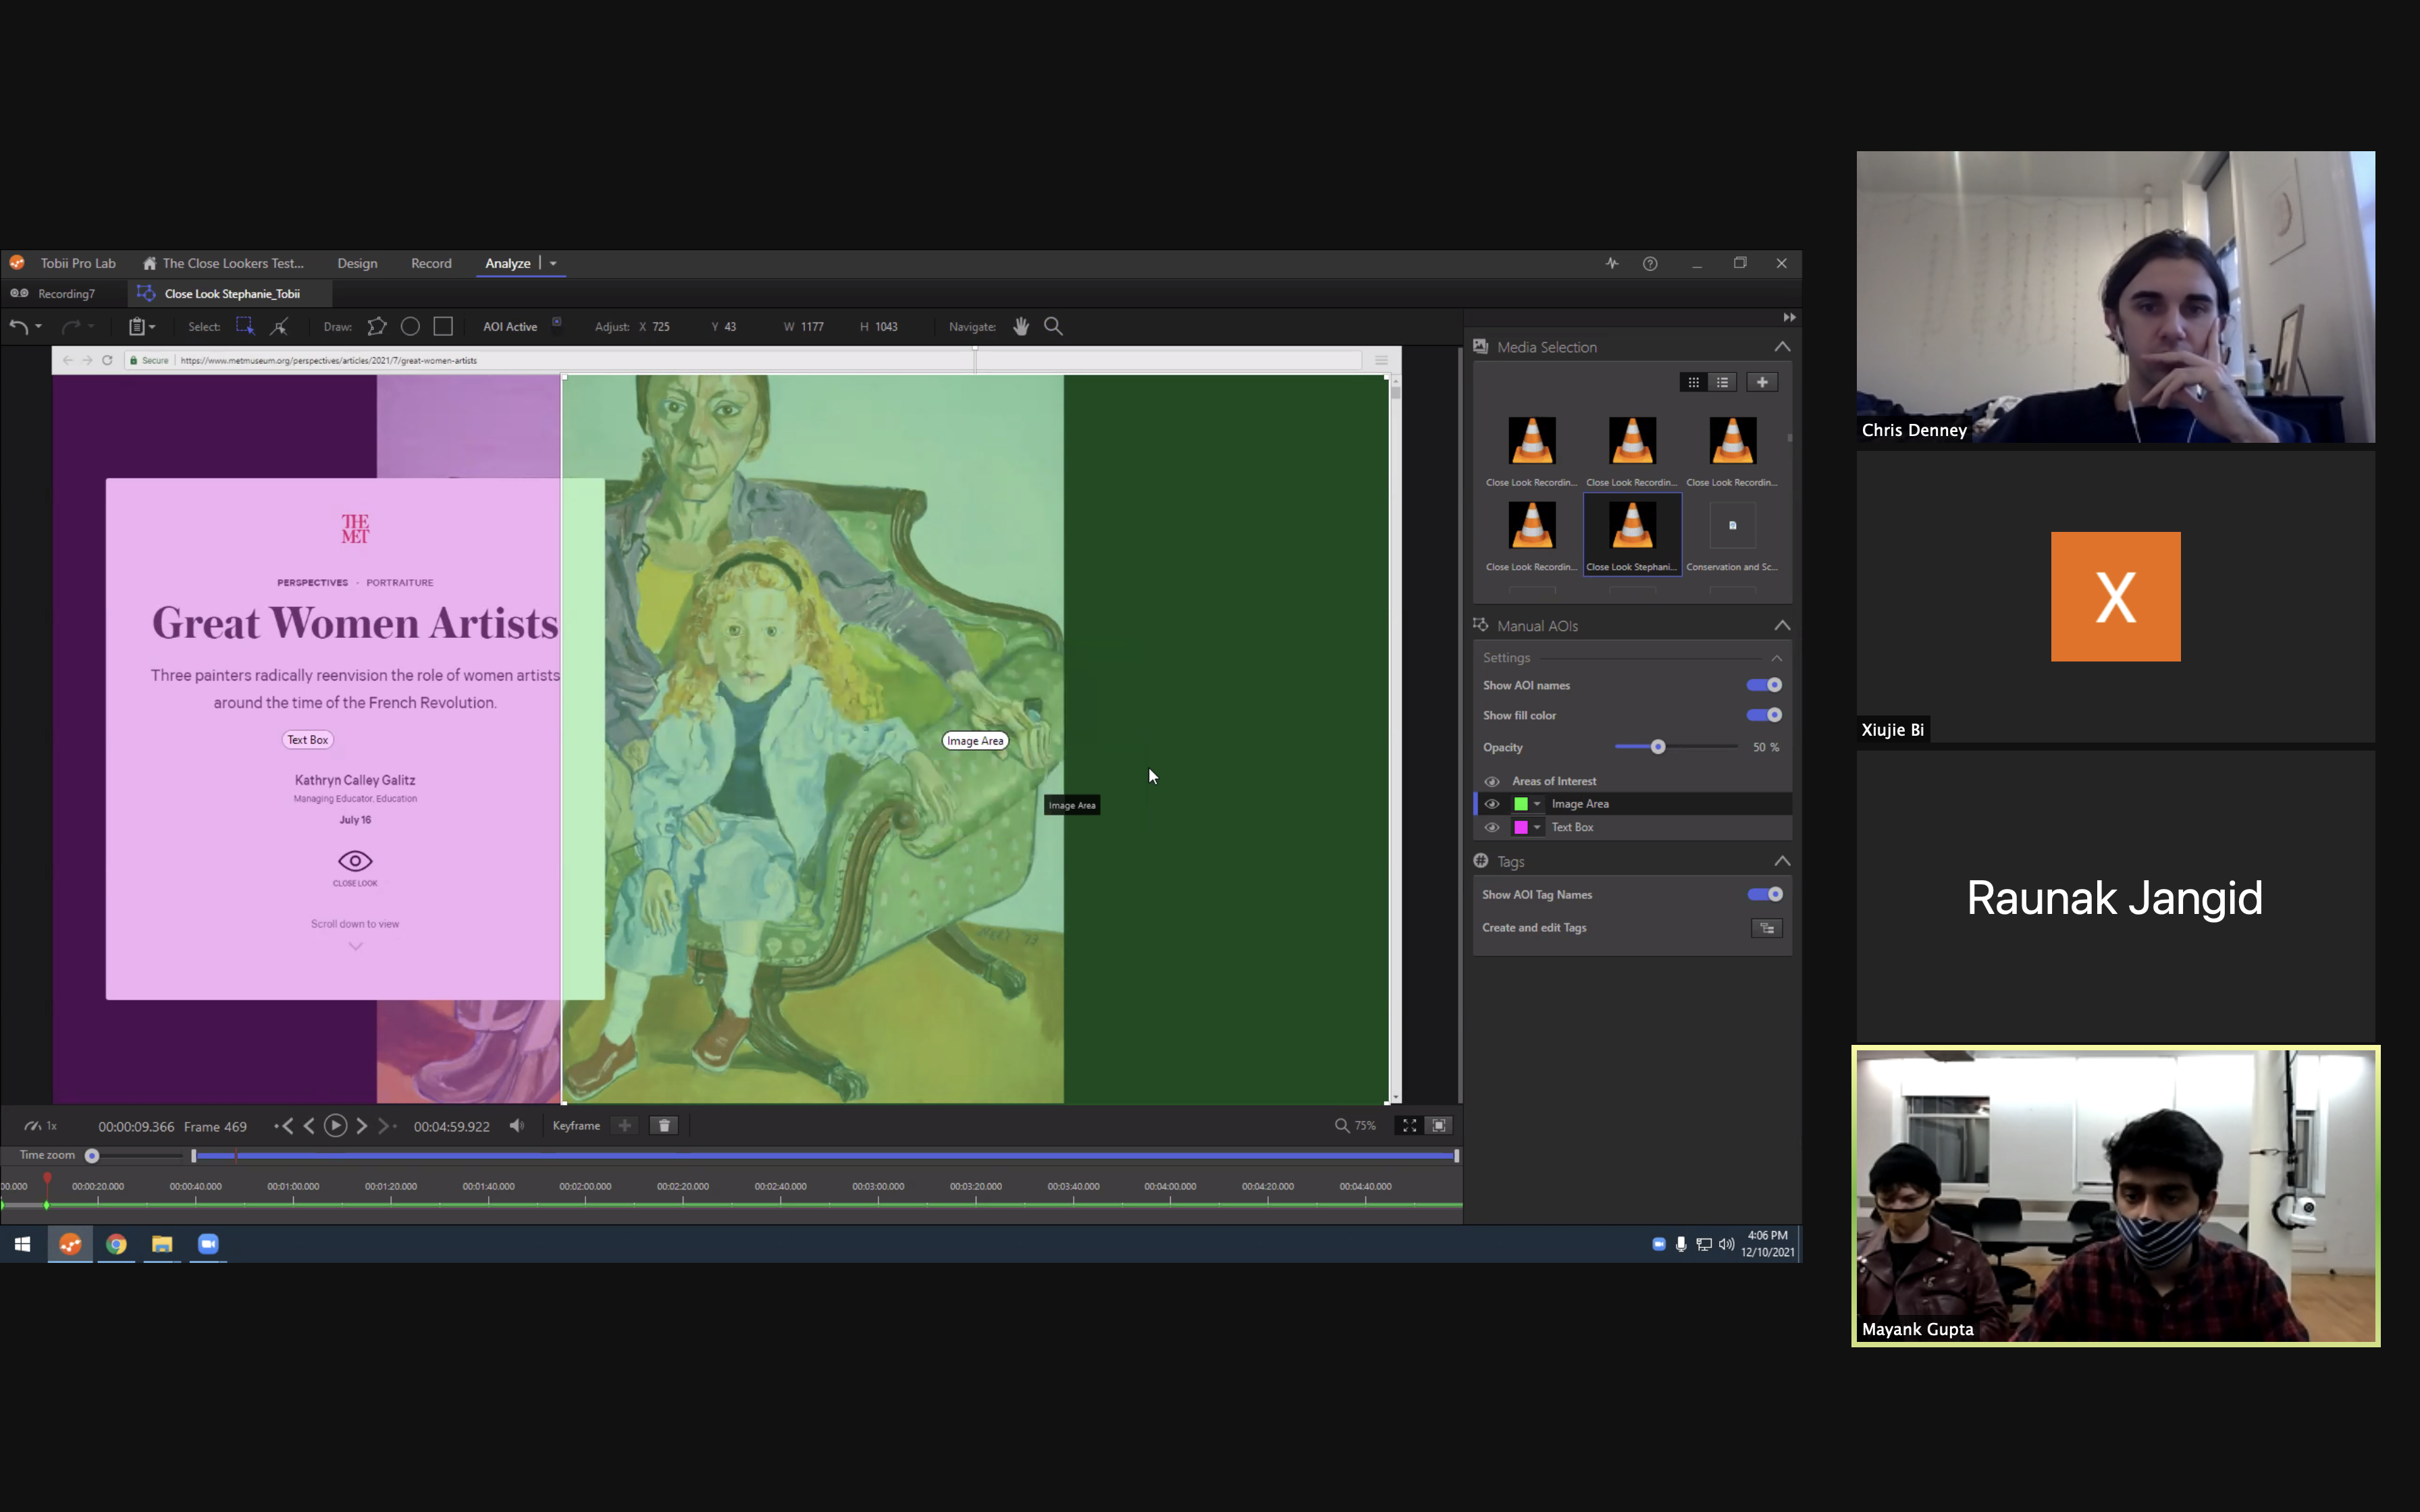Toggle Show fill color switch
This screenshot has width=2420, height=1512.
[1764, 715]
